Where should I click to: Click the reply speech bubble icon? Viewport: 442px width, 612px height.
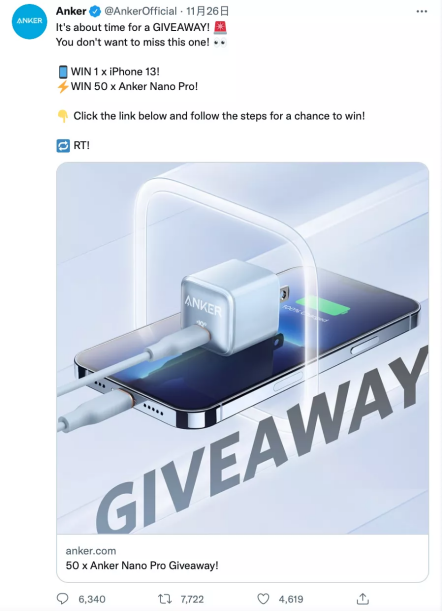click(62, 599)
